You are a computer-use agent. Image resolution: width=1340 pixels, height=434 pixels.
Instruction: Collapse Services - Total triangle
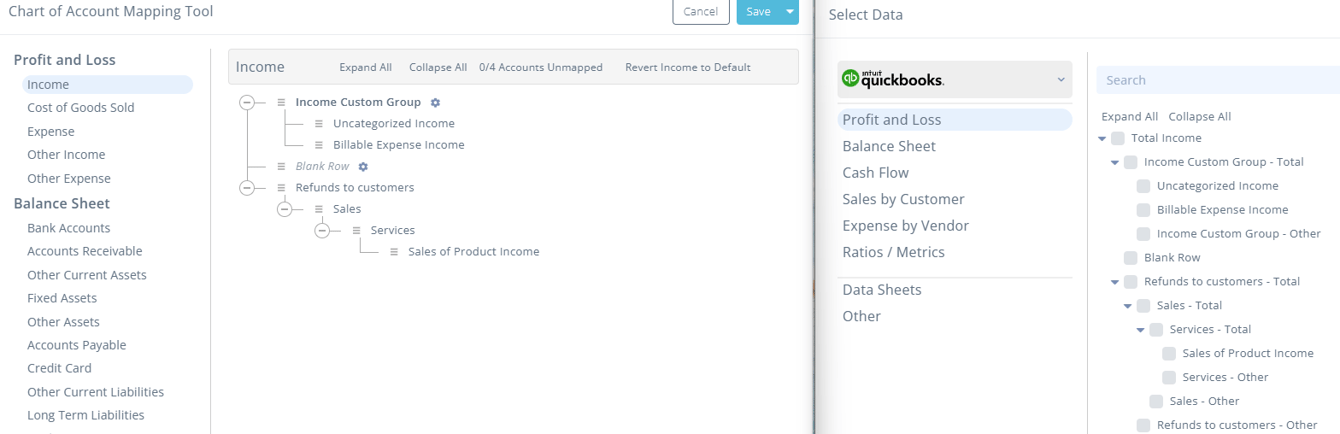click(x=1141, y=330)
